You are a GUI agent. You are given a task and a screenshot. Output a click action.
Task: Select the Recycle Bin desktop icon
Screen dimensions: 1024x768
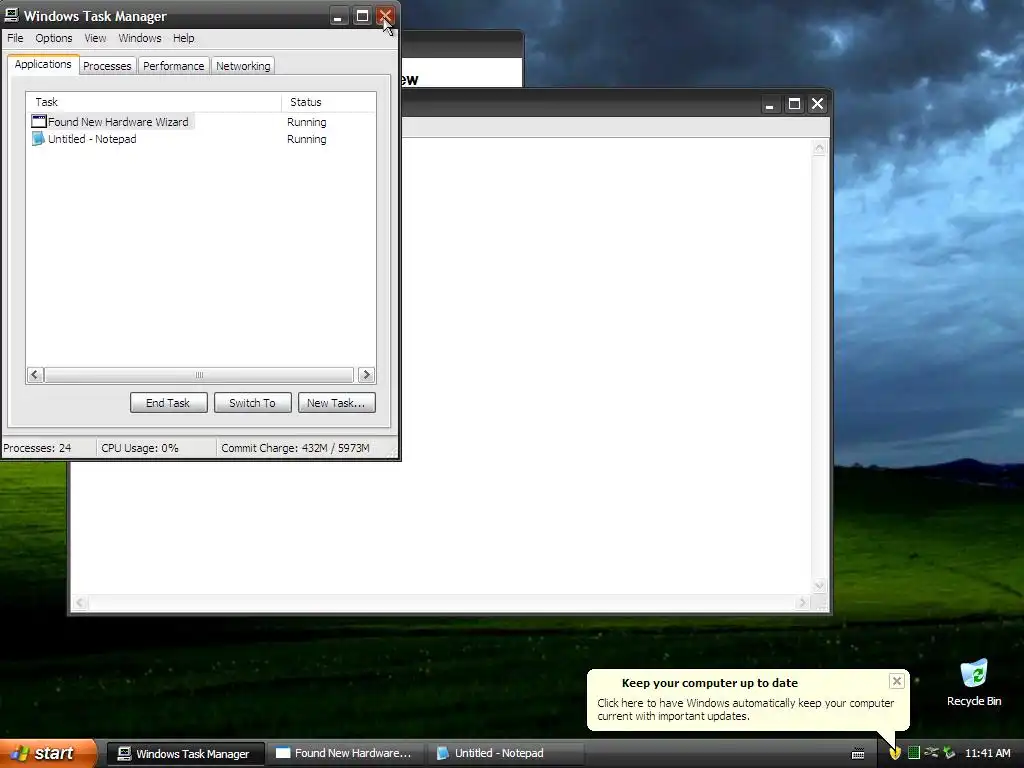[974, 683]
